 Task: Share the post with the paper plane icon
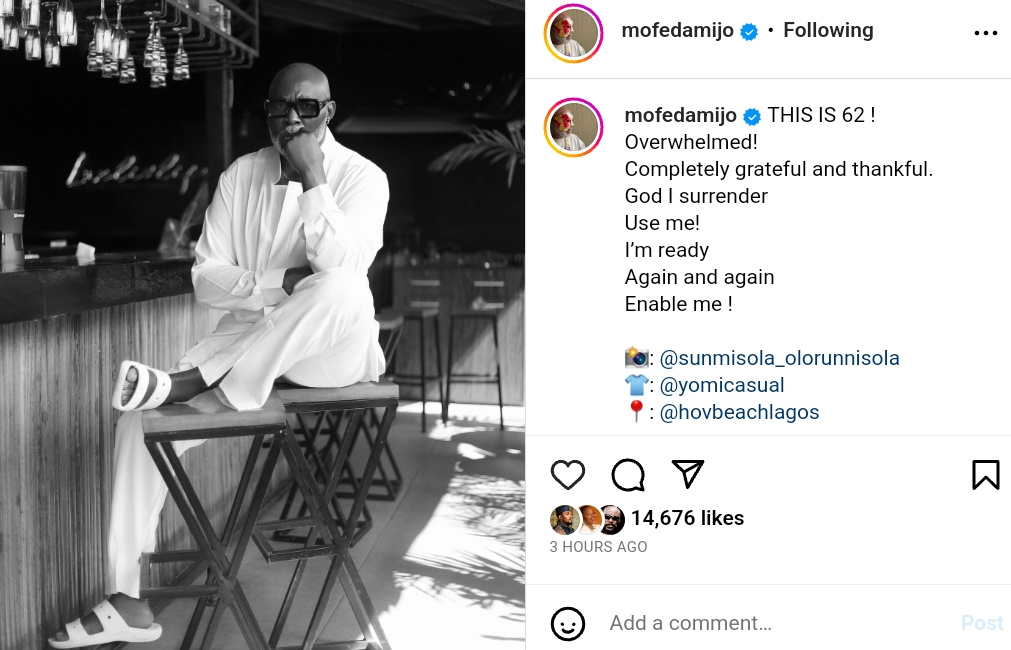coord(688,474)
